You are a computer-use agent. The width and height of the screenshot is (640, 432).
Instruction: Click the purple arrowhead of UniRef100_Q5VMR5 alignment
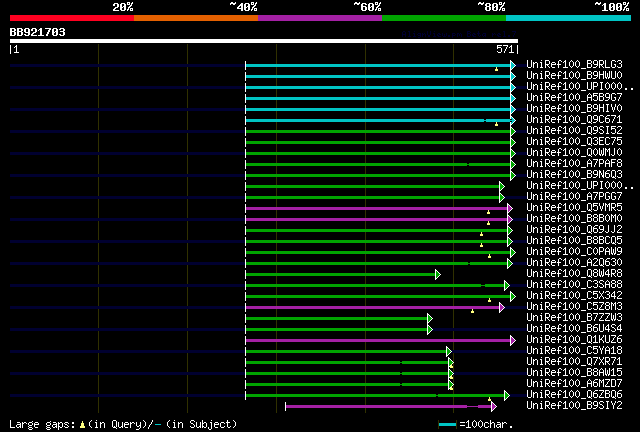[x=510, y=209]
